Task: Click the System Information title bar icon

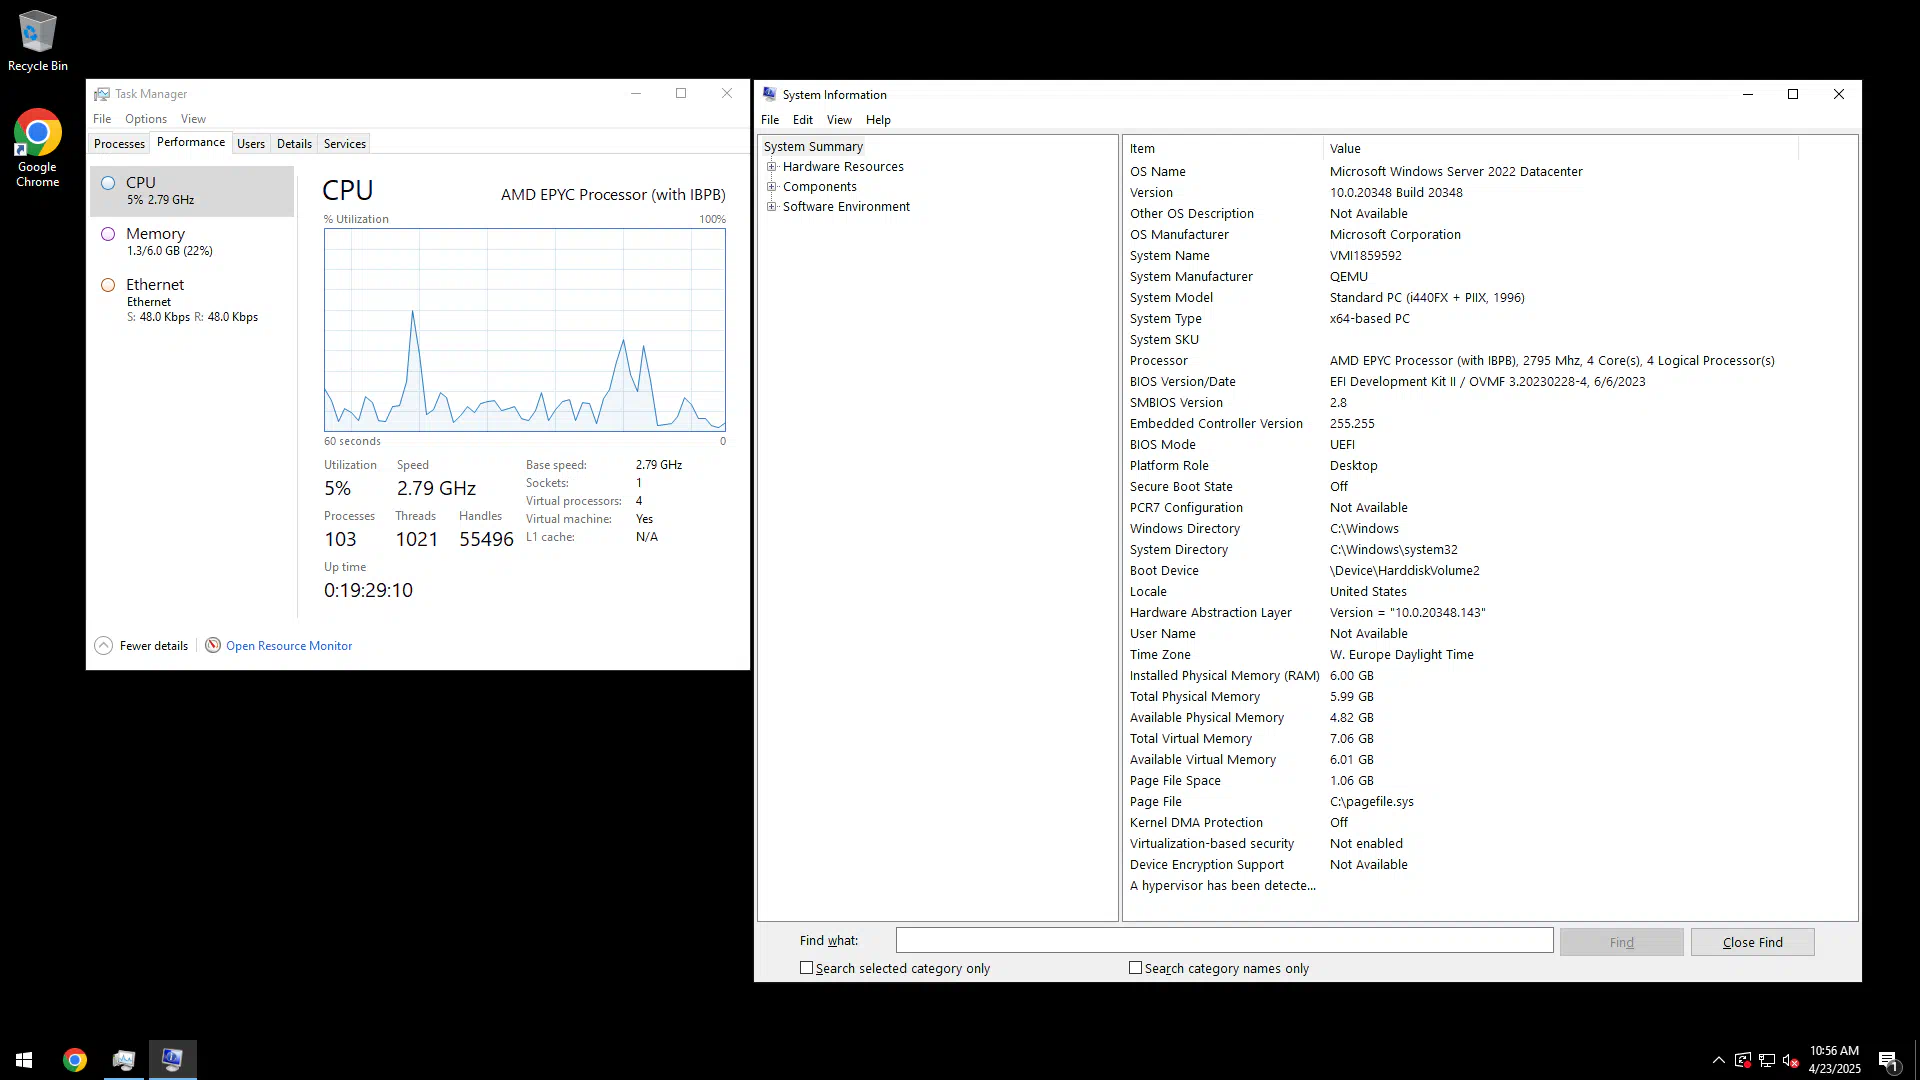Action: coord(769,94)
